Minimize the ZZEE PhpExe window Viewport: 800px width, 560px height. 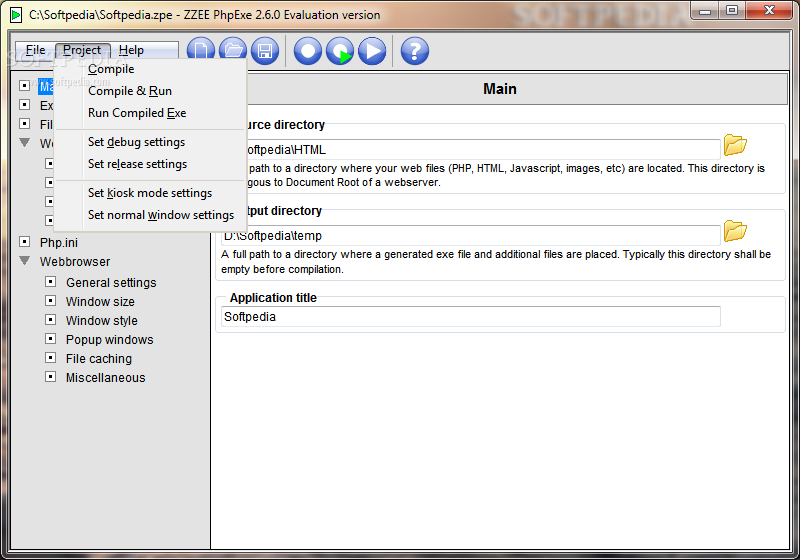705,11
